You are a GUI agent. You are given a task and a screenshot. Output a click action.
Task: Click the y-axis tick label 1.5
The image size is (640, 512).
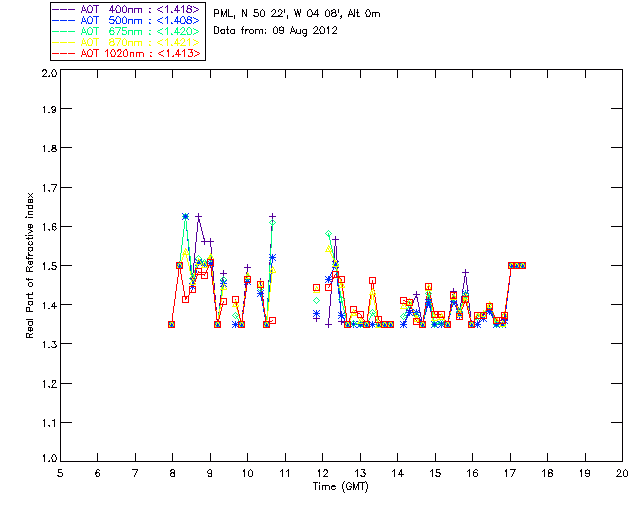pos(49,266)
